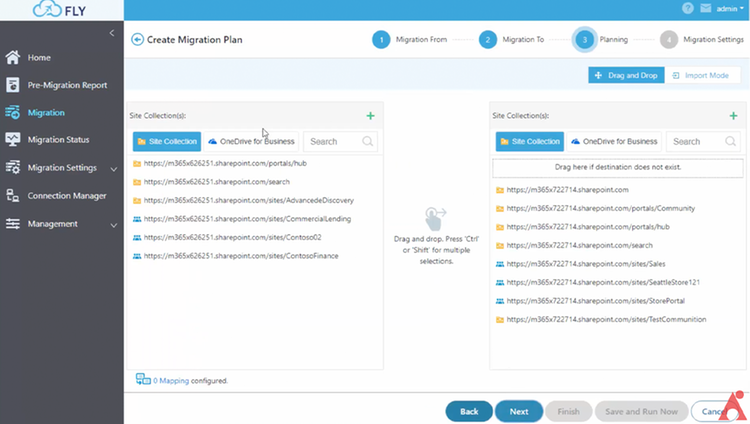
Task: Select the sites/ContosoFinance source site
Action: coord(241,256)
